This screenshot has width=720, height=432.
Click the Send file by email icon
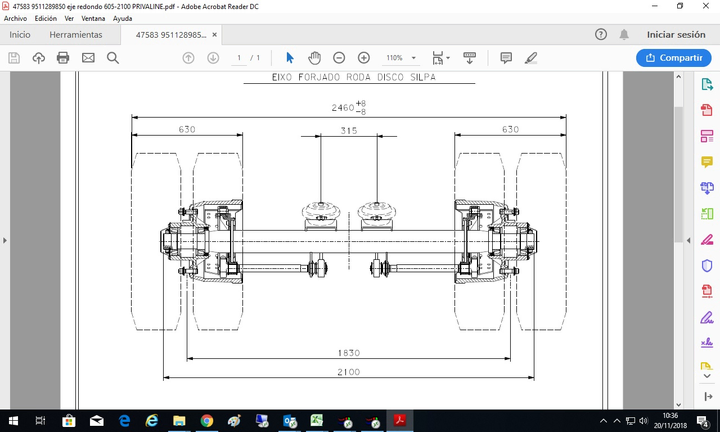click(x=88, y=58)
